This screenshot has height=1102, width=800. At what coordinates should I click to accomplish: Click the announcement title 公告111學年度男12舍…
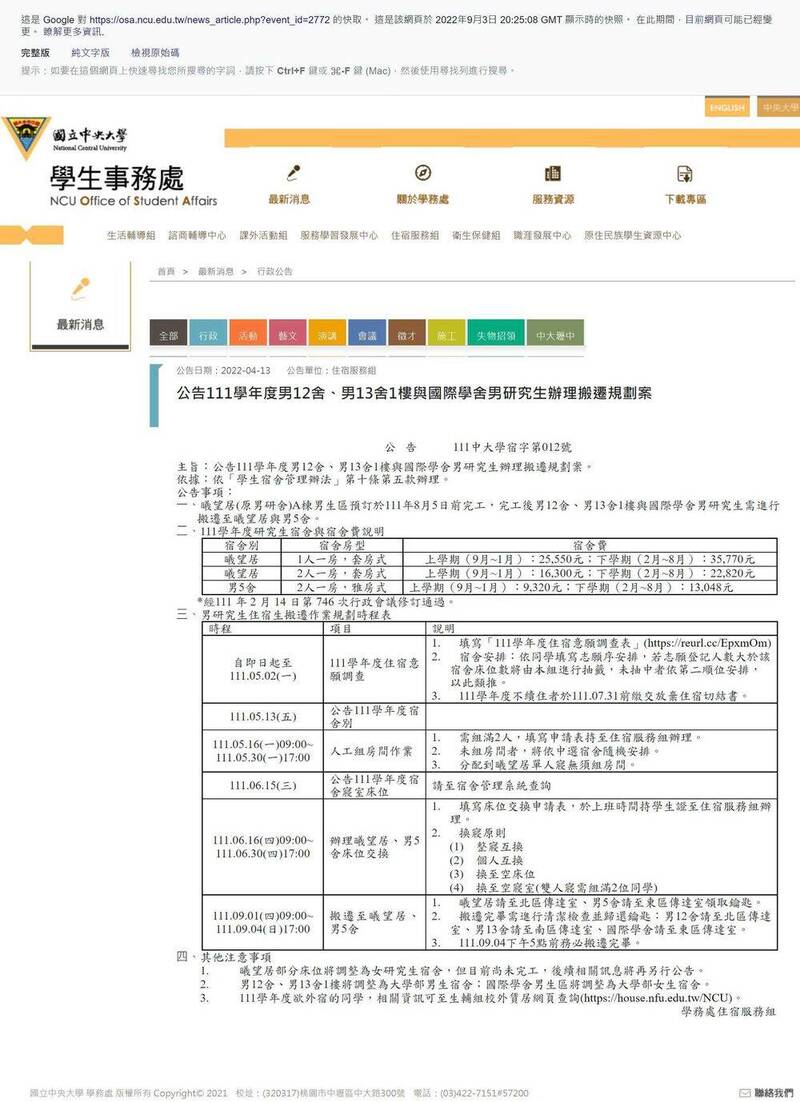coord(414,393)
